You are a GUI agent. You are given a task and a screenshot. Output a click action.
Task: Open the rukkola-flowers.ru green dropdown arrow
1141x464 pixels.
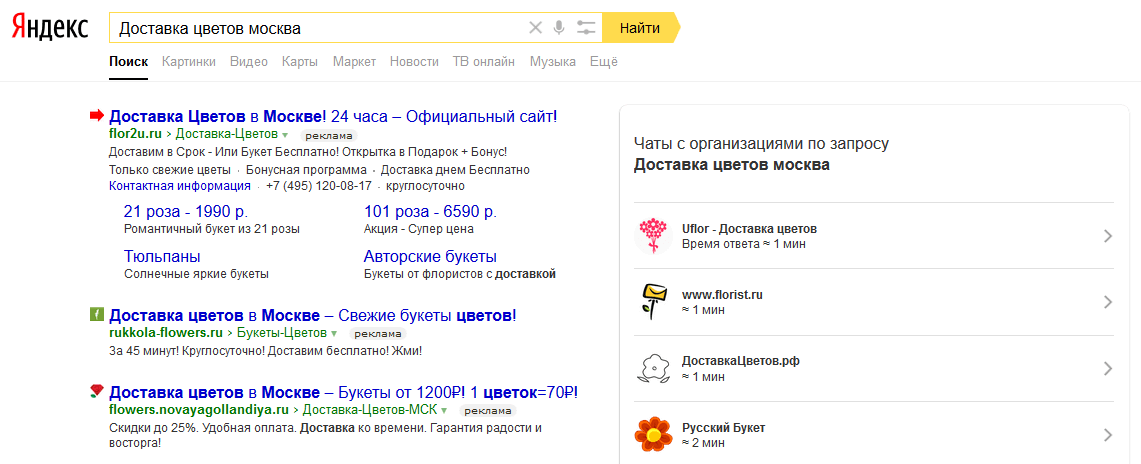(x=334, y=334)
